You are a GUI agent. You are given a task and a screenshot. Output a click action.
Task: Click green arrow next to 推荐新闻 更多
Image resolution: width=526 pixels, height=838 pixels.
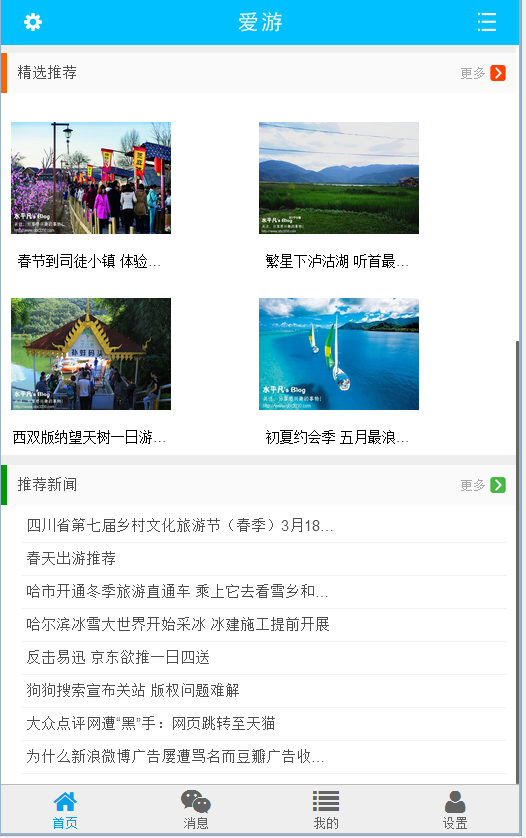pos(498,485)
